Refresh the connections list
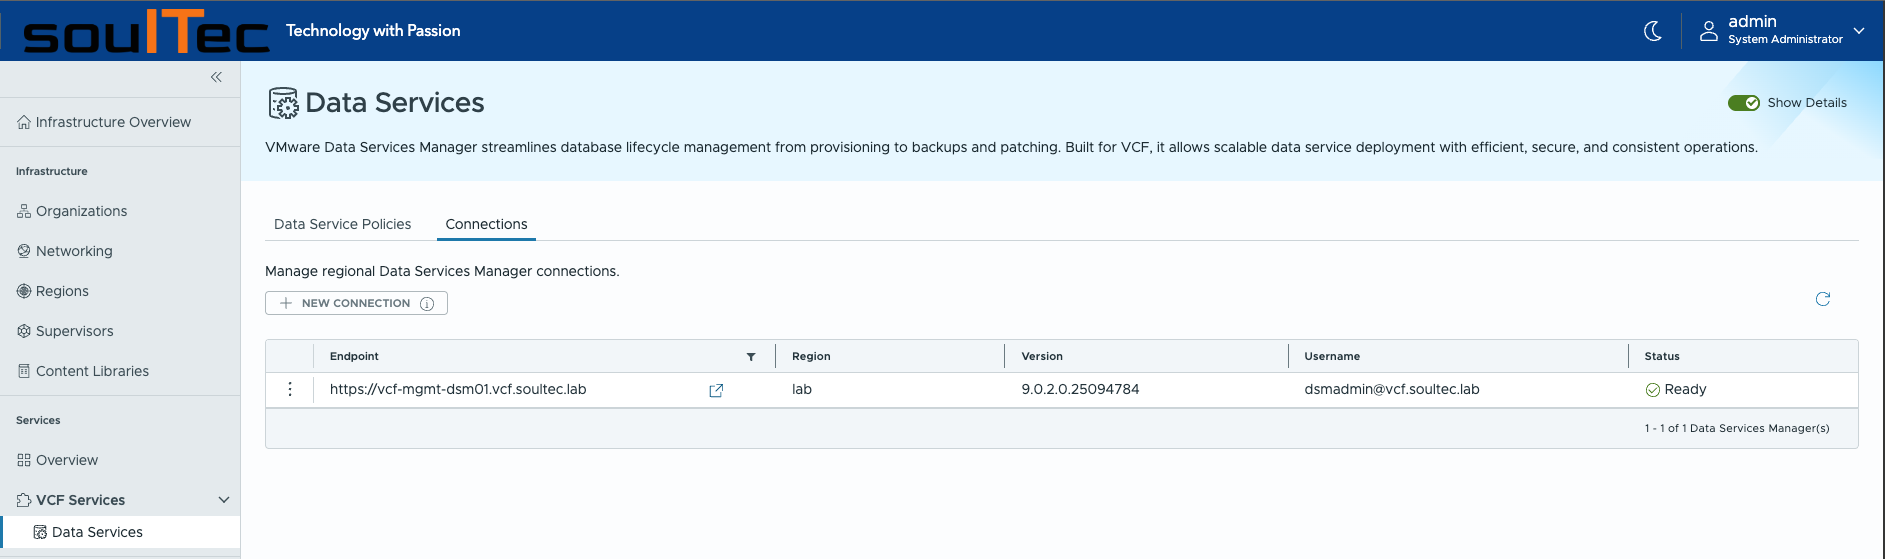Viewport: 1885px width, 559px height. click(1822, 299)
